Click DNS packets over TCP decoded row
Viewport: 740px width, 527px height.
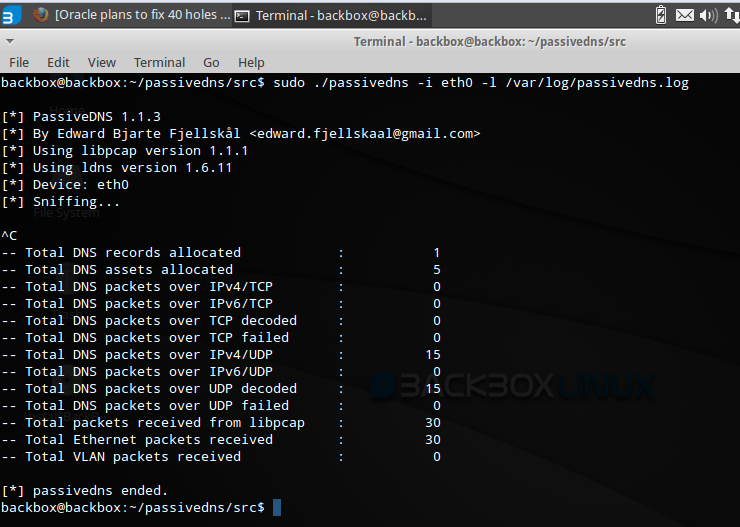(221, 320)
